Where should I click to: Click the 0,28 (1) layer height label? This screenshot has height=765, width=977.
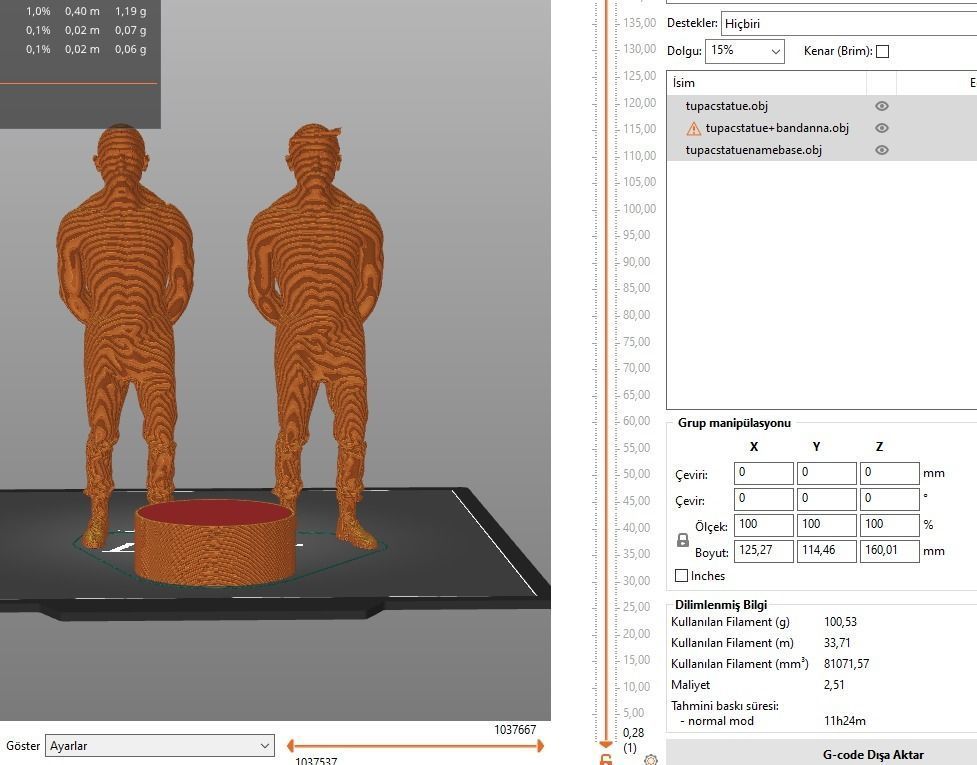click(633, 740)
